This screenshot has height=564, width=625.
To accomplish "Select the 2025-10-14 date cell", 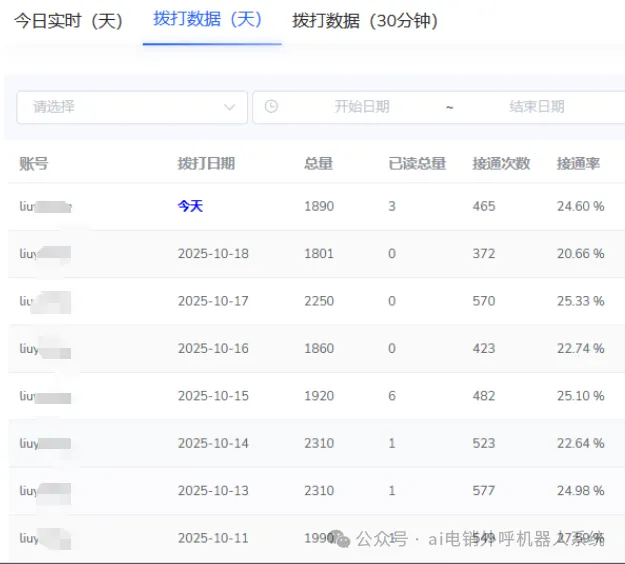I will click(213, 443).
